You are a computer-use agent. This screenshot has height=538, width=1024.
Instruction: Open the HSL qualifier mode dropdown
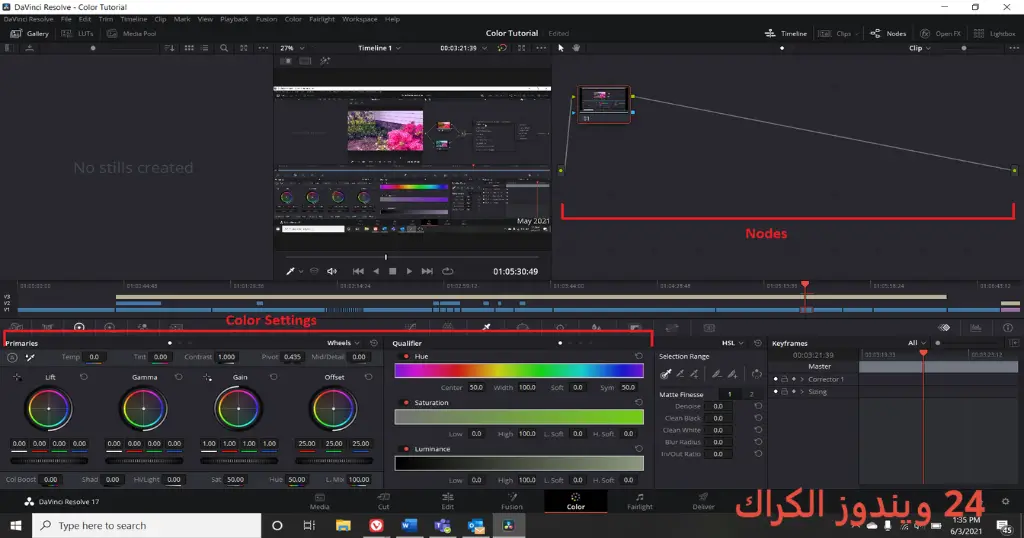[732, 343]
